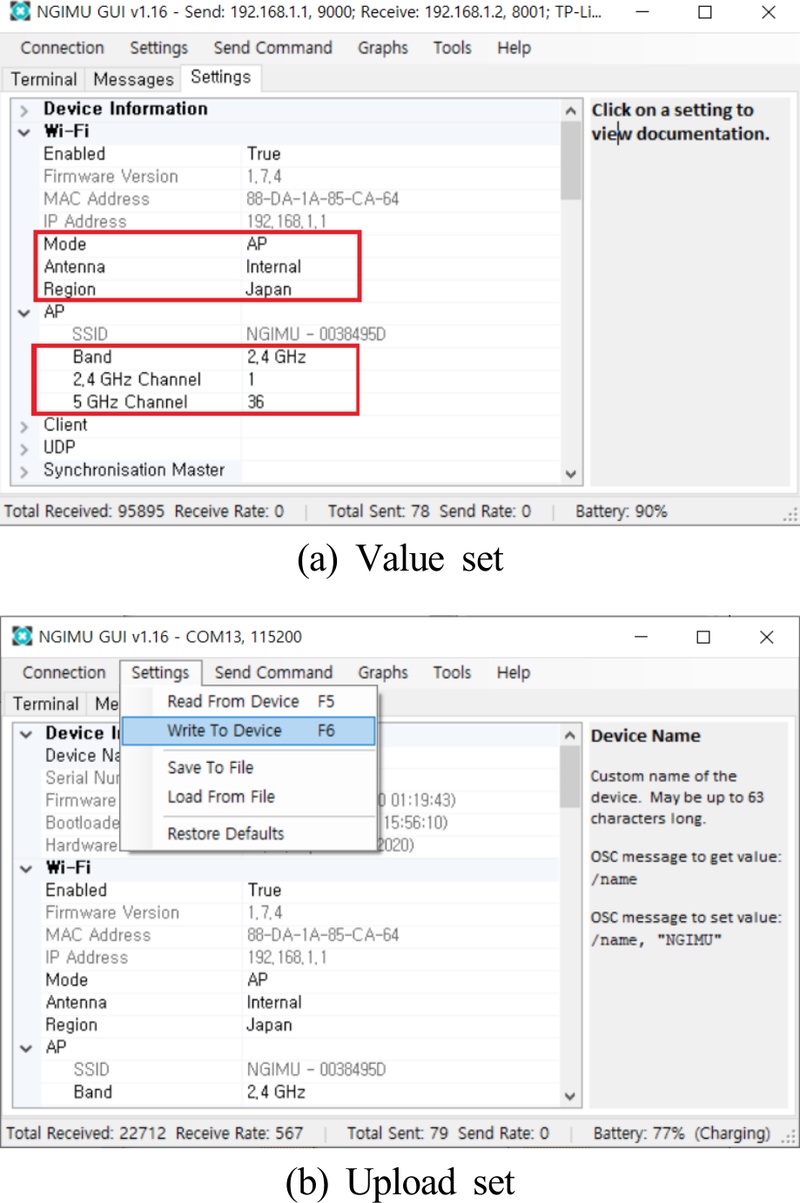Open Graphs menu in top window

click(383, 48)
